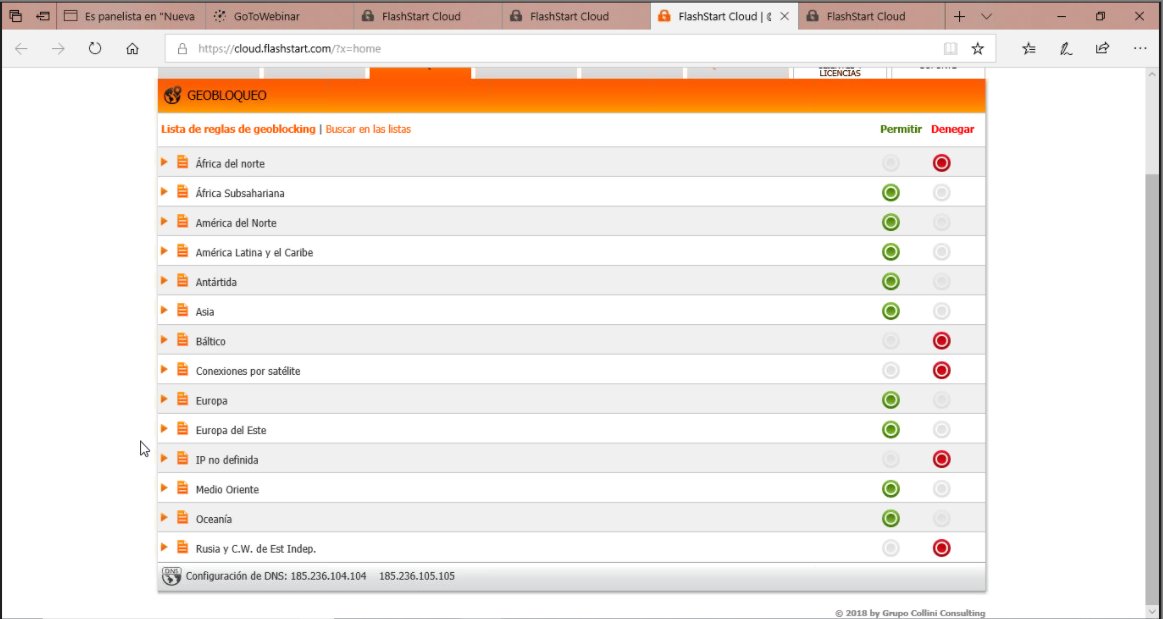The image size is (1163, 619).
Task: Expand the África del norte group
Action: pyautogui.click(x=165, y=162)
